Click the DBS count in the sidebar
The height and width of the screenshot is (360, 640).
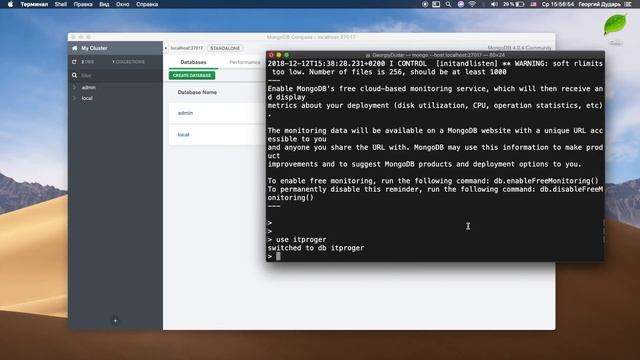87,62
